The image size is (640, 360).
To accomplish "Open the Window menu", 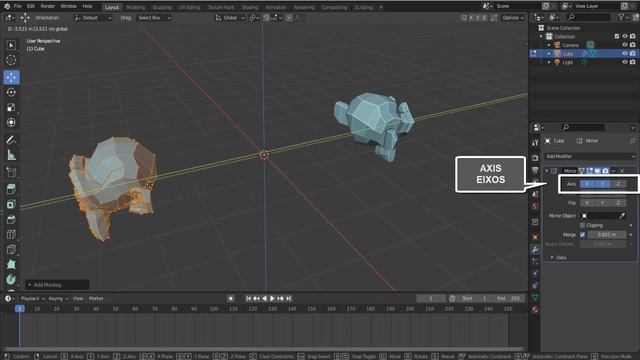I will point(69,7).
